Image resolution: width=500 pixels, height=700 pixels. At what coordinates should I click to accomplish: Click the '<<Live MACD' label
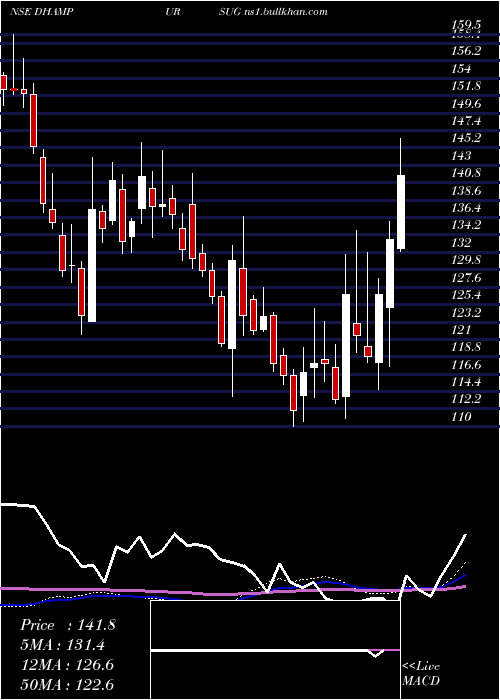click(x=421, y=674)
